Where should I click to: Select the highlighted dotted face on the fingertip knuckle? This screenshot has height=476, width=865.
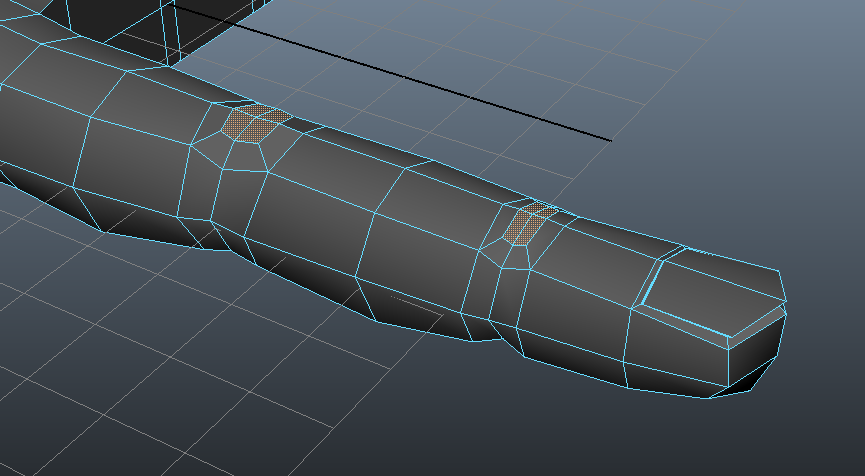click(x=525, y=224)
